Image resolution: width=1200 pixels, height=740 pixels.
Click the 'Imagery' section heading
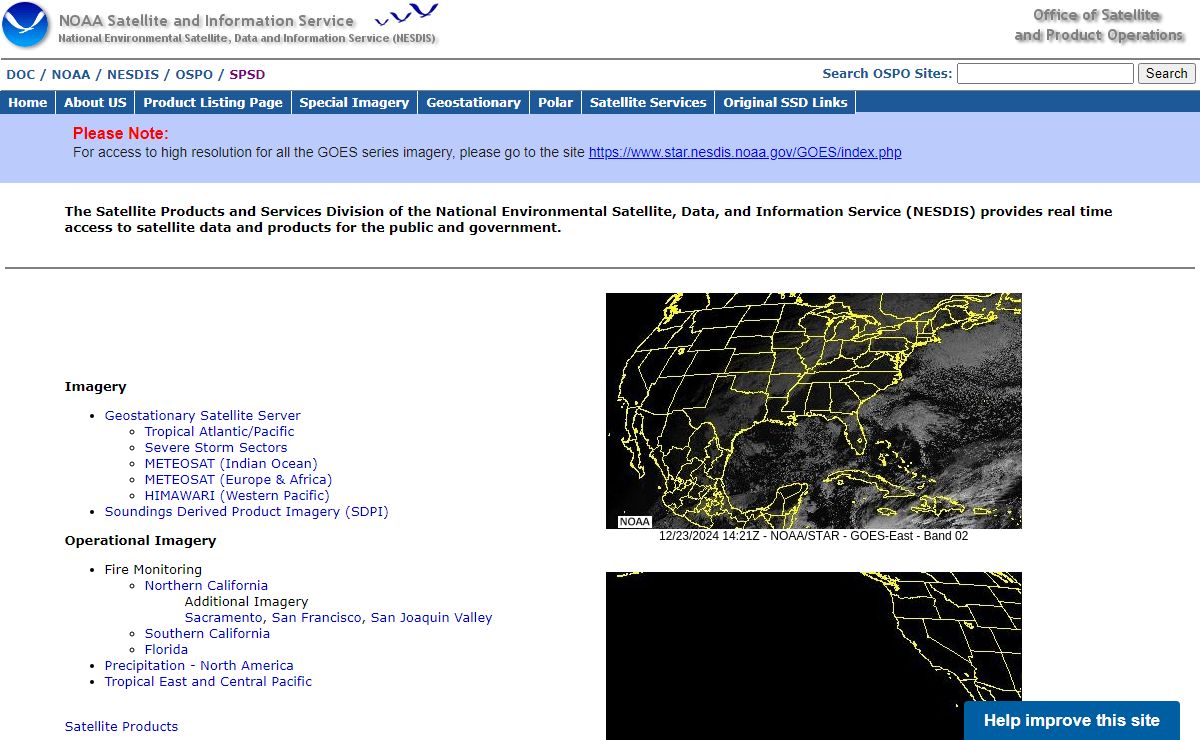coord(96,387)
